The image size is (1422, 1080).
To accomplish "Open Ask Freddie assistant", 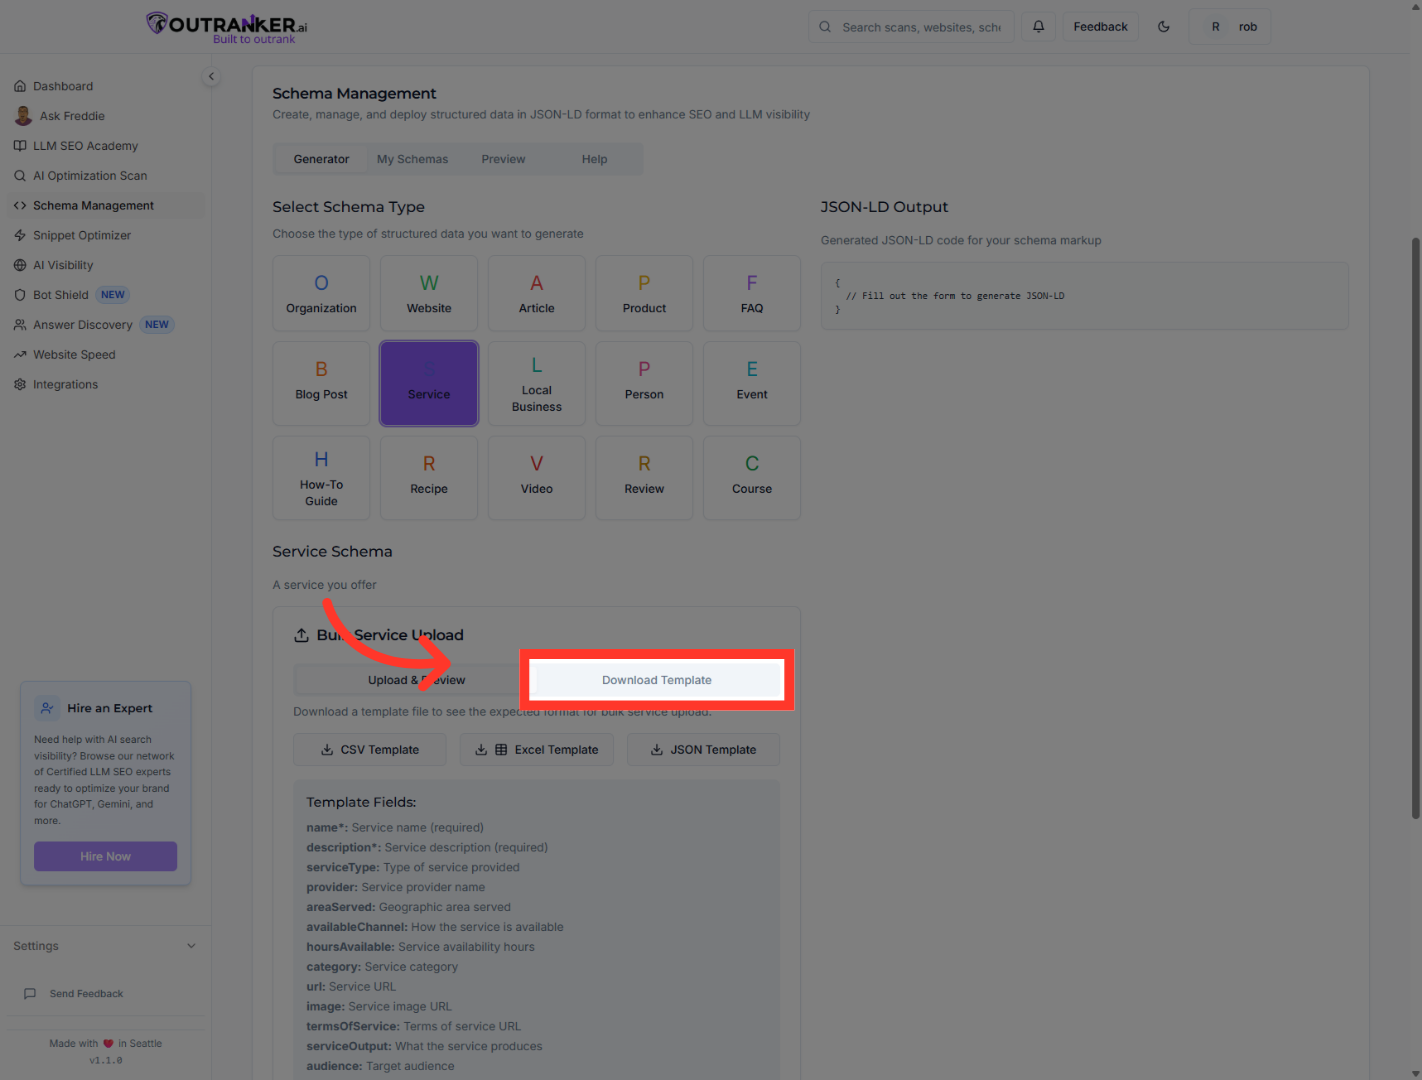I will tap(71, 116).
